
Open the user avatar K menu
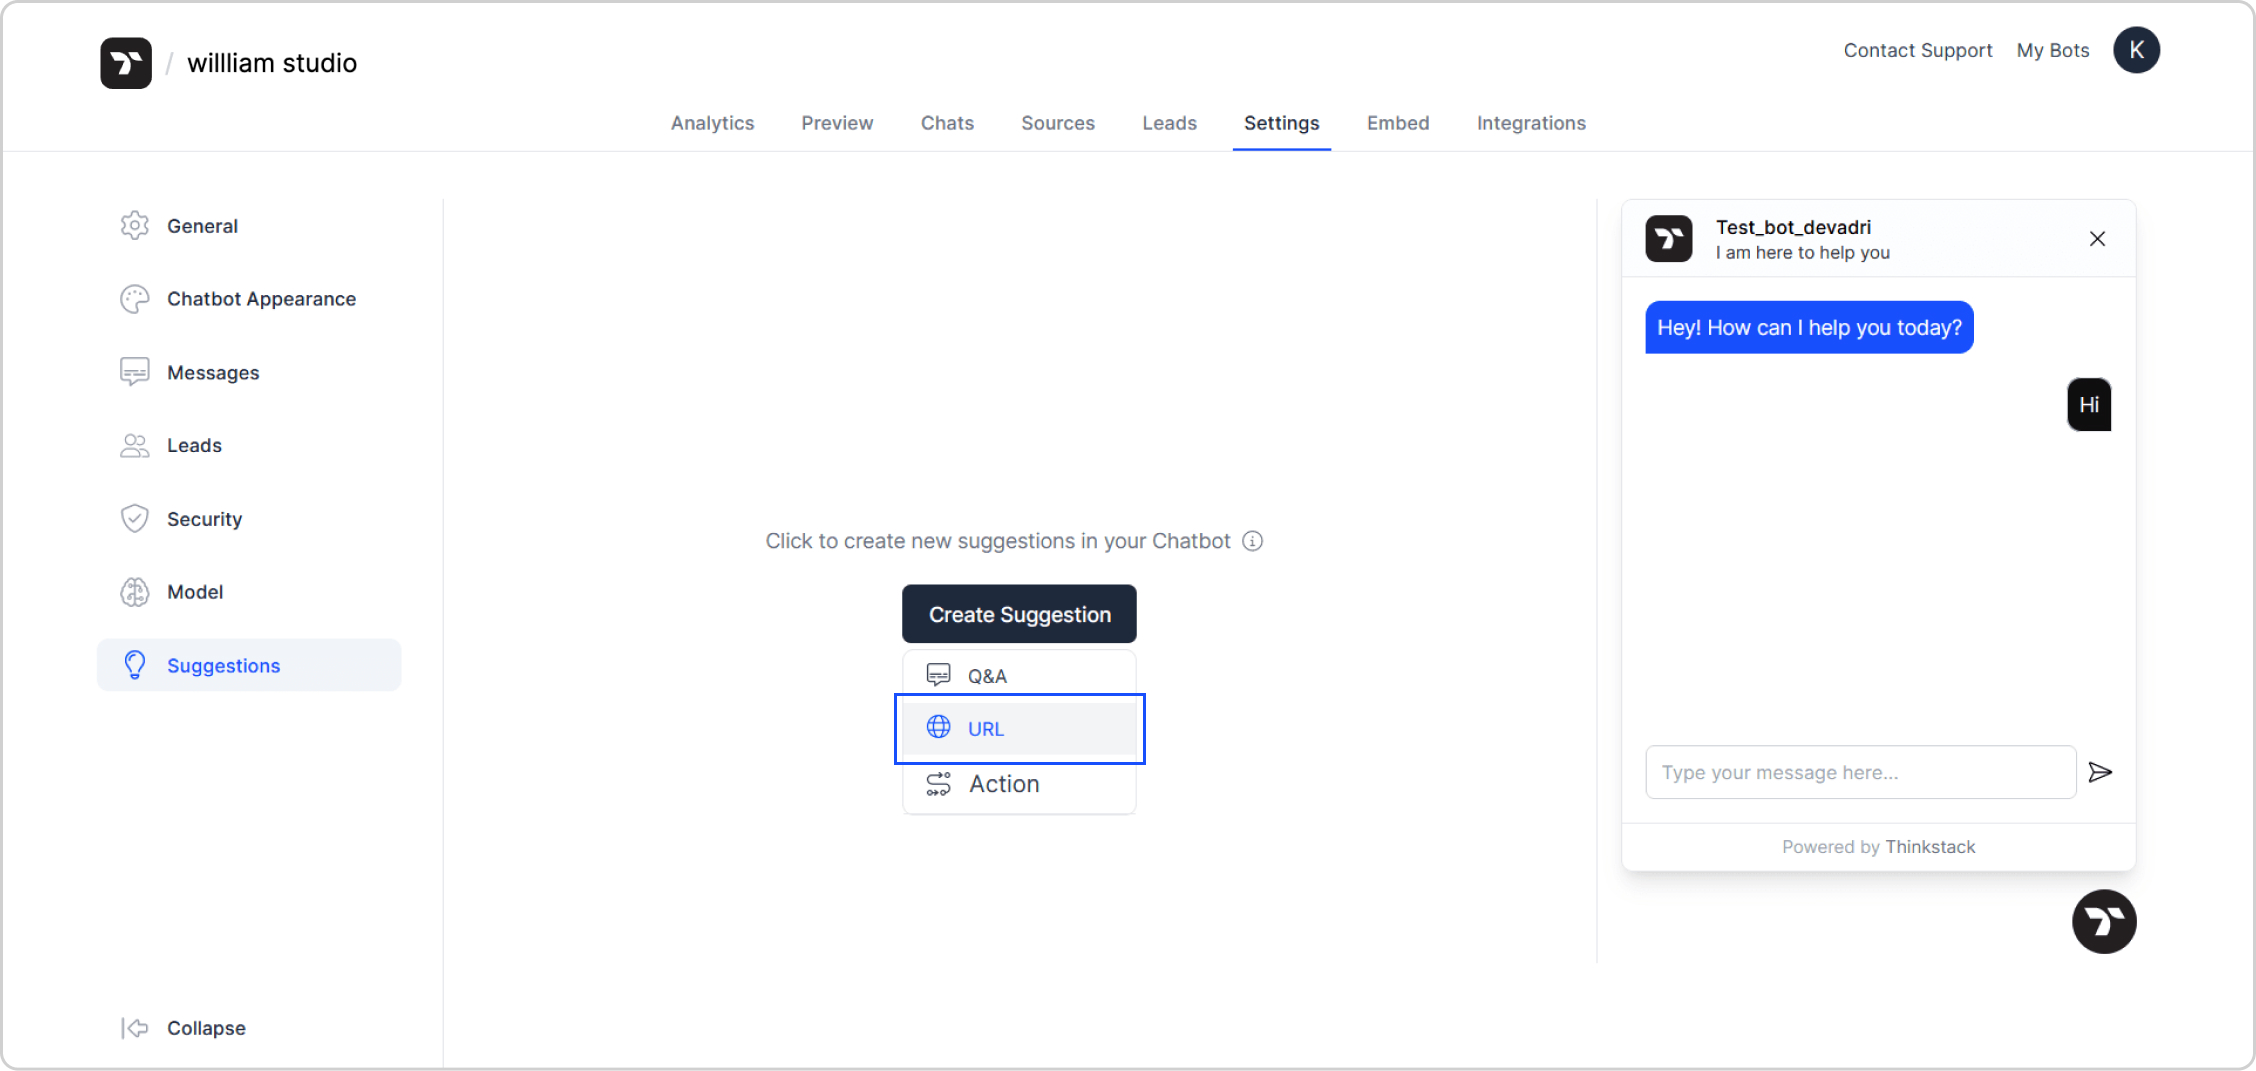pyautogui.click(x=2136, y=50)
